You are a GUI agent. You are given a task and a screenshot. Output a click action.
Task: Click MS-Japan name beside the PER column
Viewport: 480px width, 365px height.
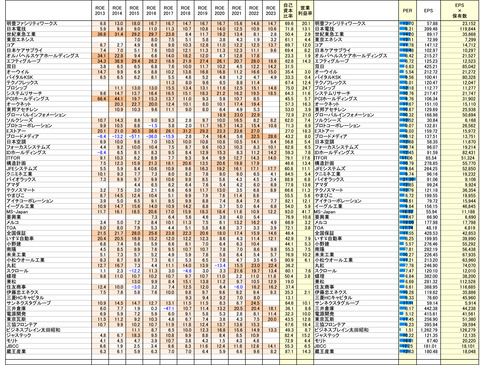[325, 212]
